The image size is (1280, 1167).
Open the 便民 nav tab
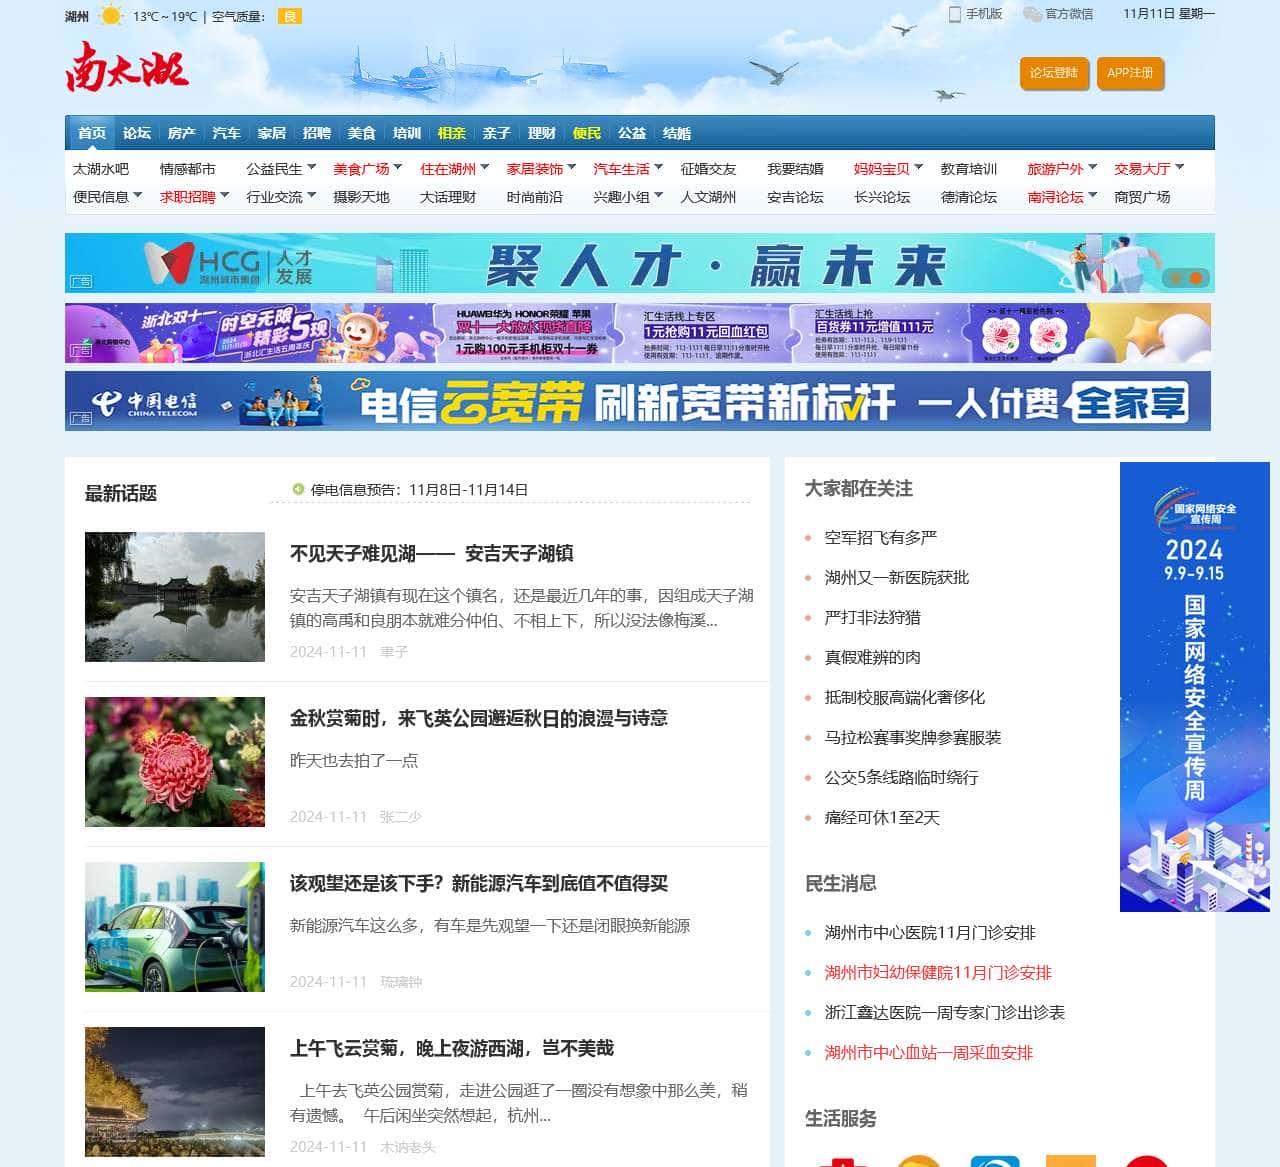click(x=587, y=133)
